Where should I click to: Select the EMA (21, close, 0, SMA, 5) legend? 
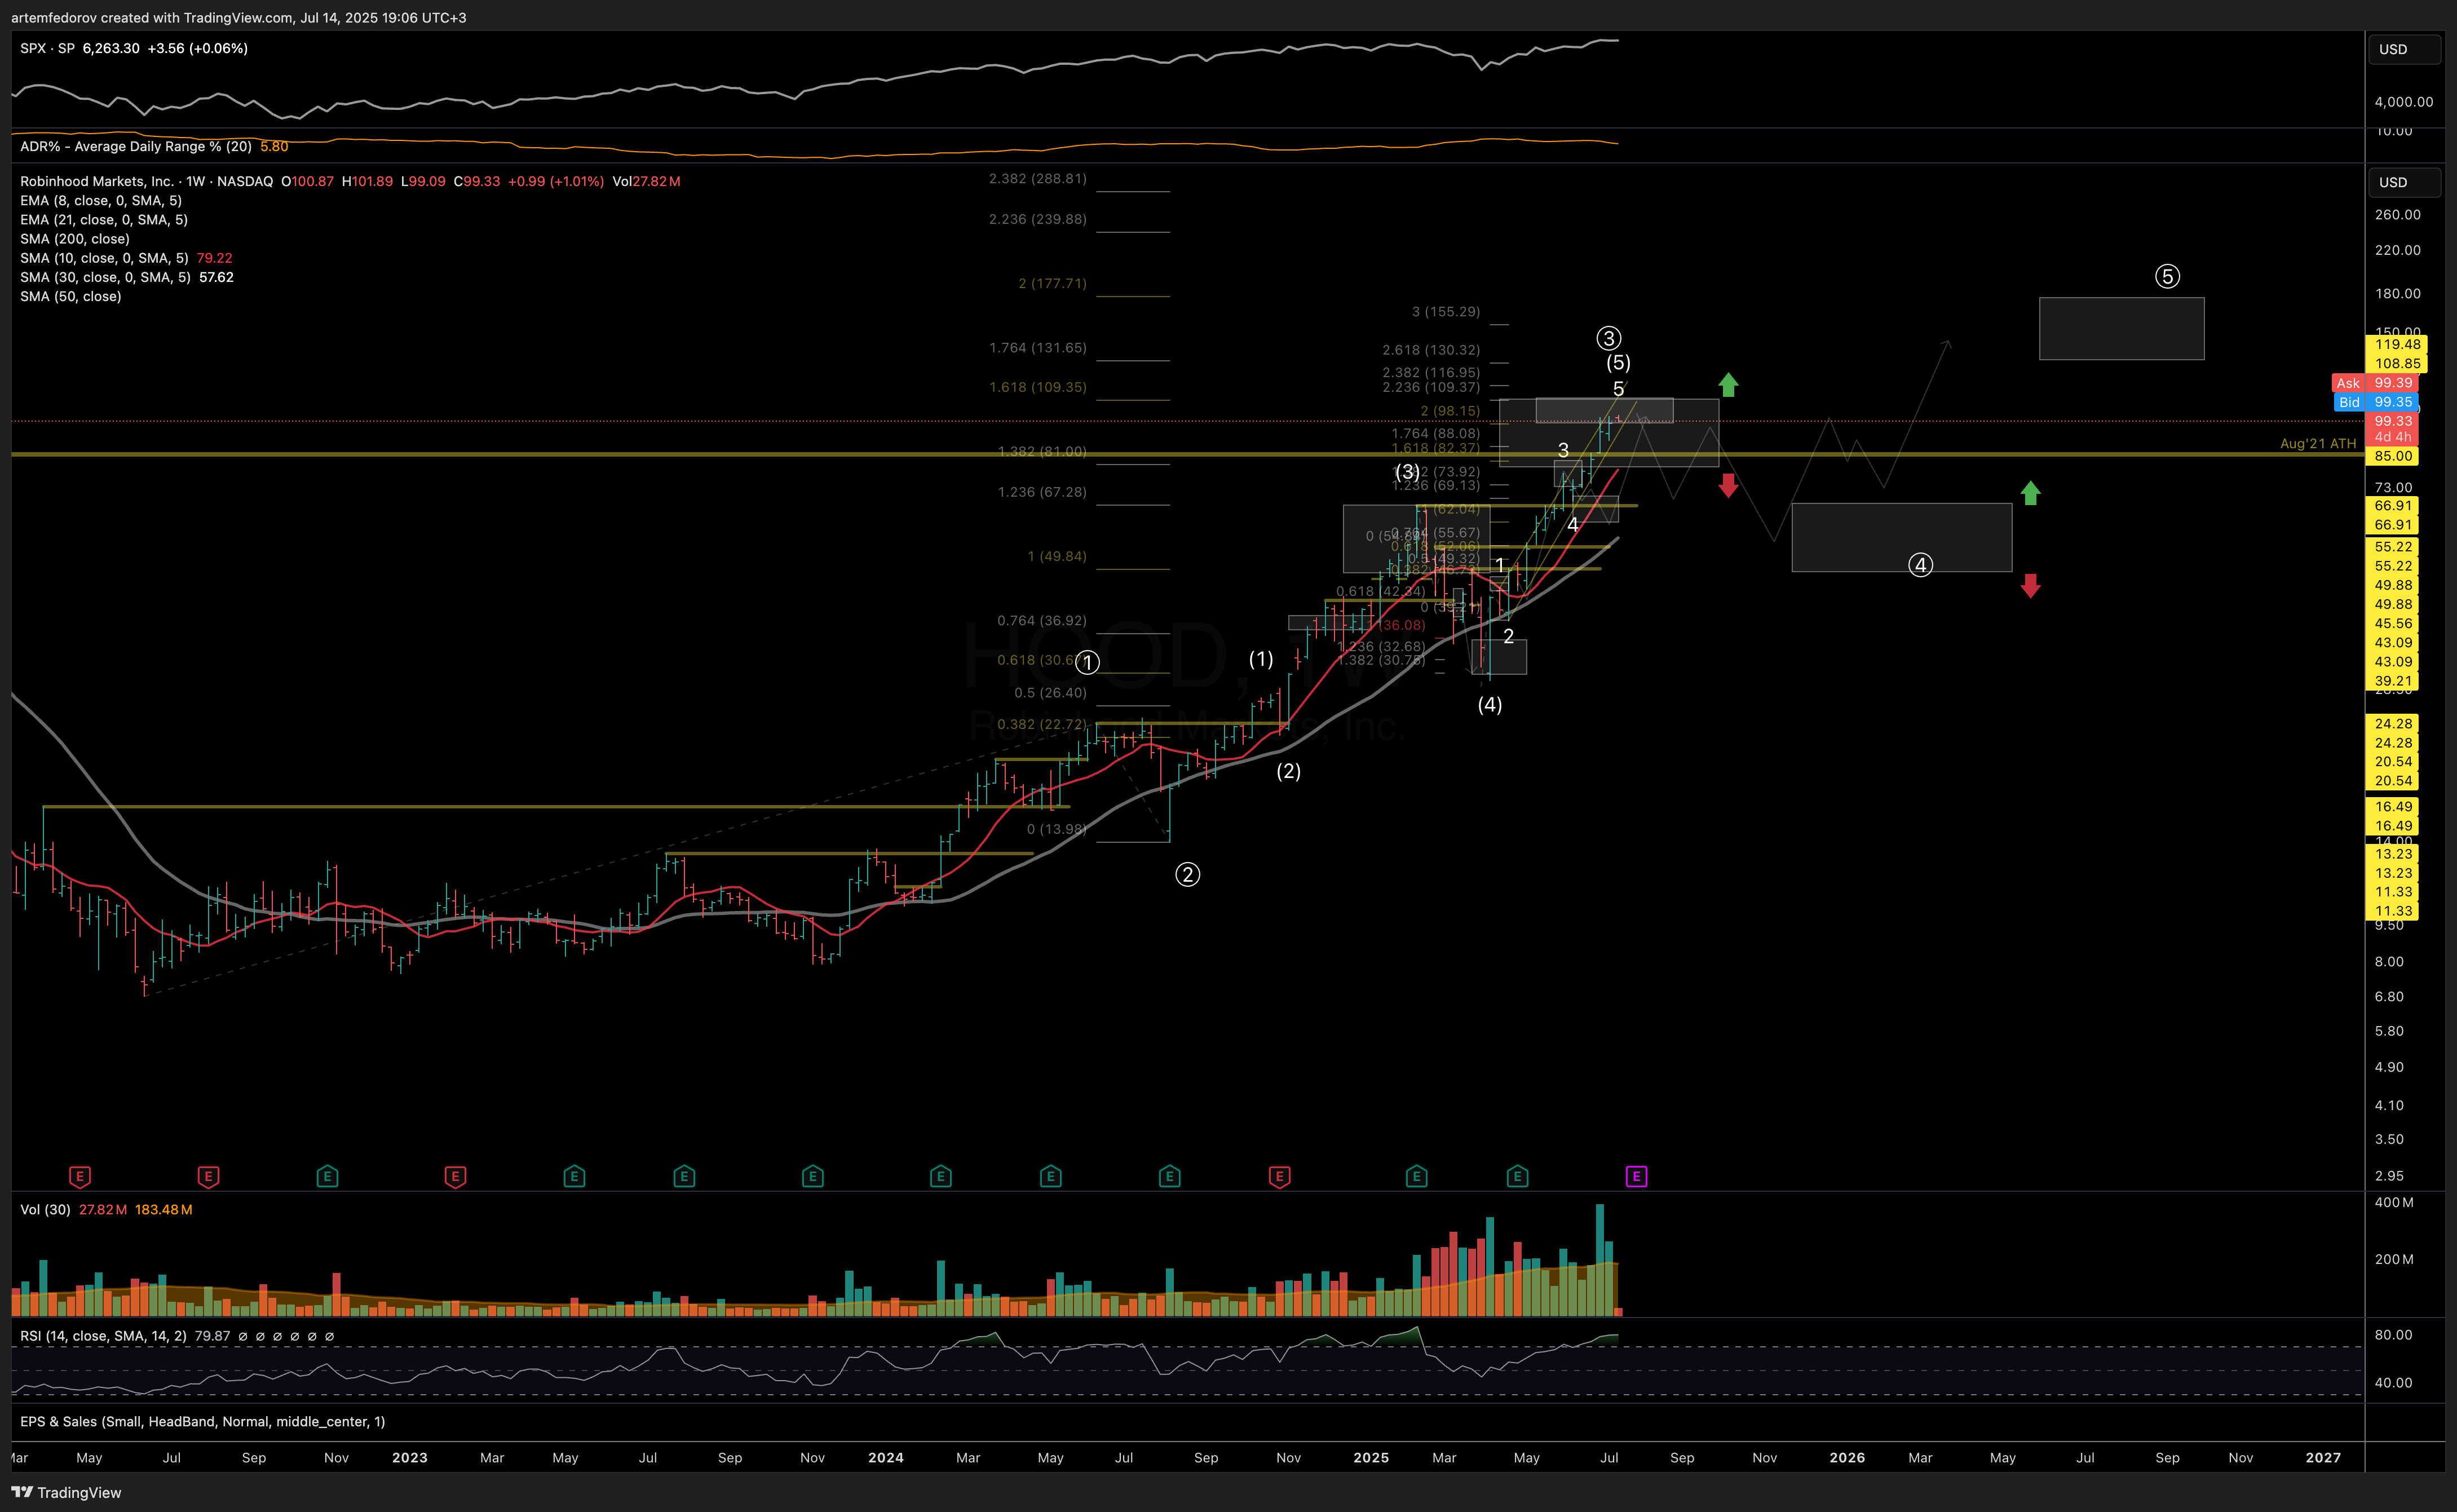104,219
